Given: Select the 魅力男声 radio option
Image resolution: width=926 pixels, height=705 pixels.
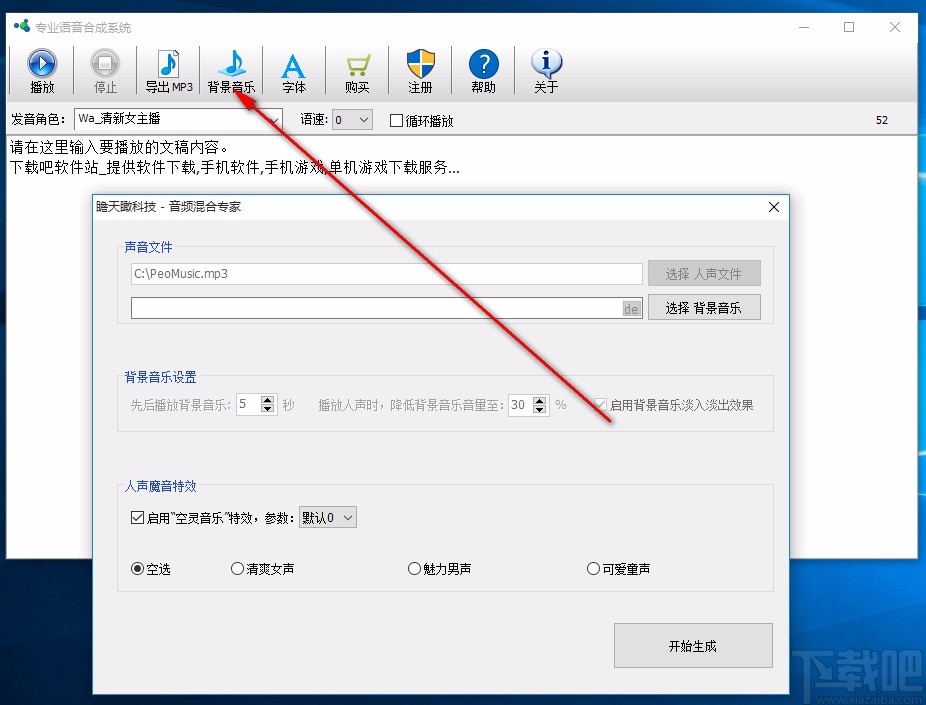Looking at the screenshot, I should tap(415, 569).
